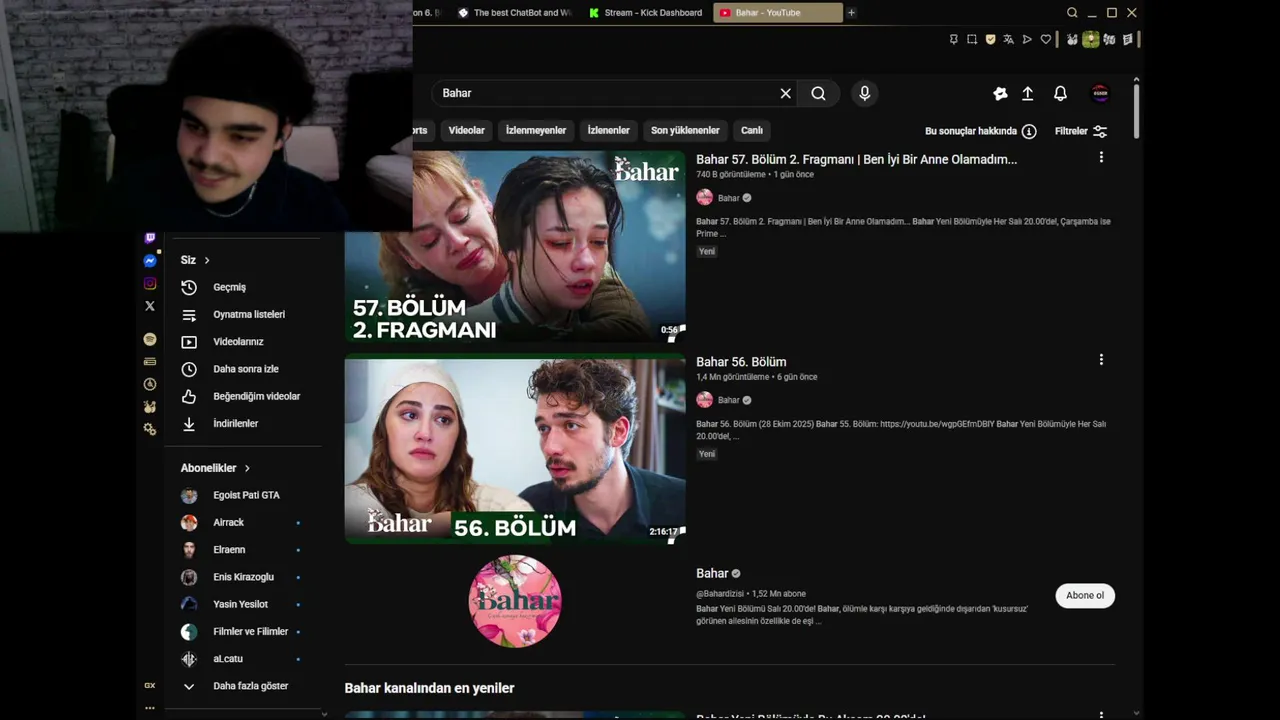This screenshot has width=1280, height=720.
Task: Start voice search with microphone icon
Action: coord(865,93)
